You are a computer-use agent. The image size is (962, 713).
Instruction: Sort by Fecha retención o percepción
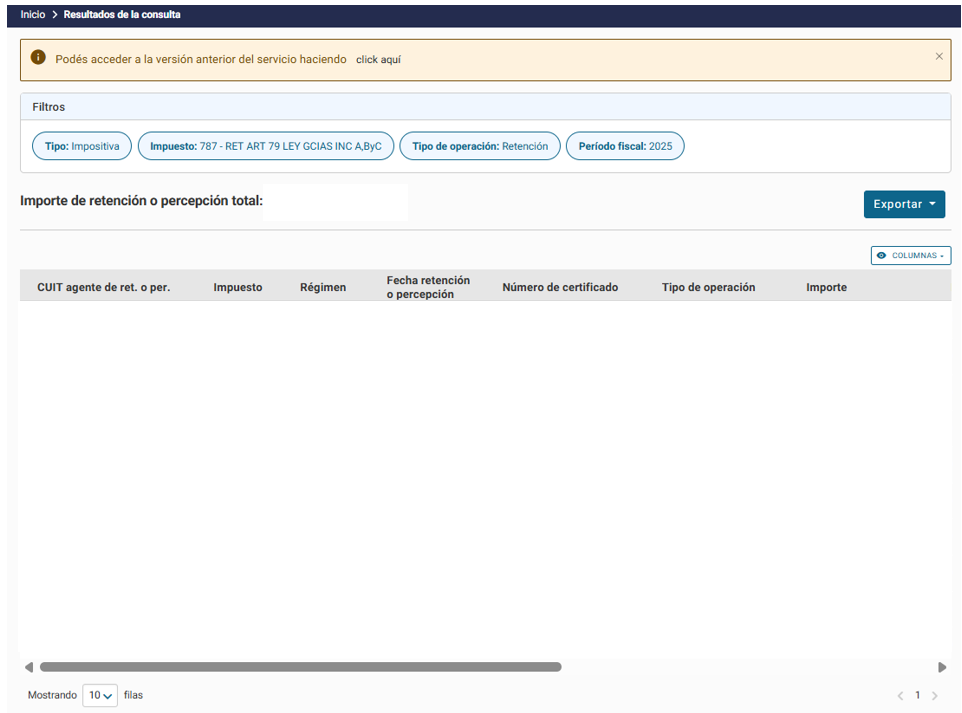coord(428,287)
